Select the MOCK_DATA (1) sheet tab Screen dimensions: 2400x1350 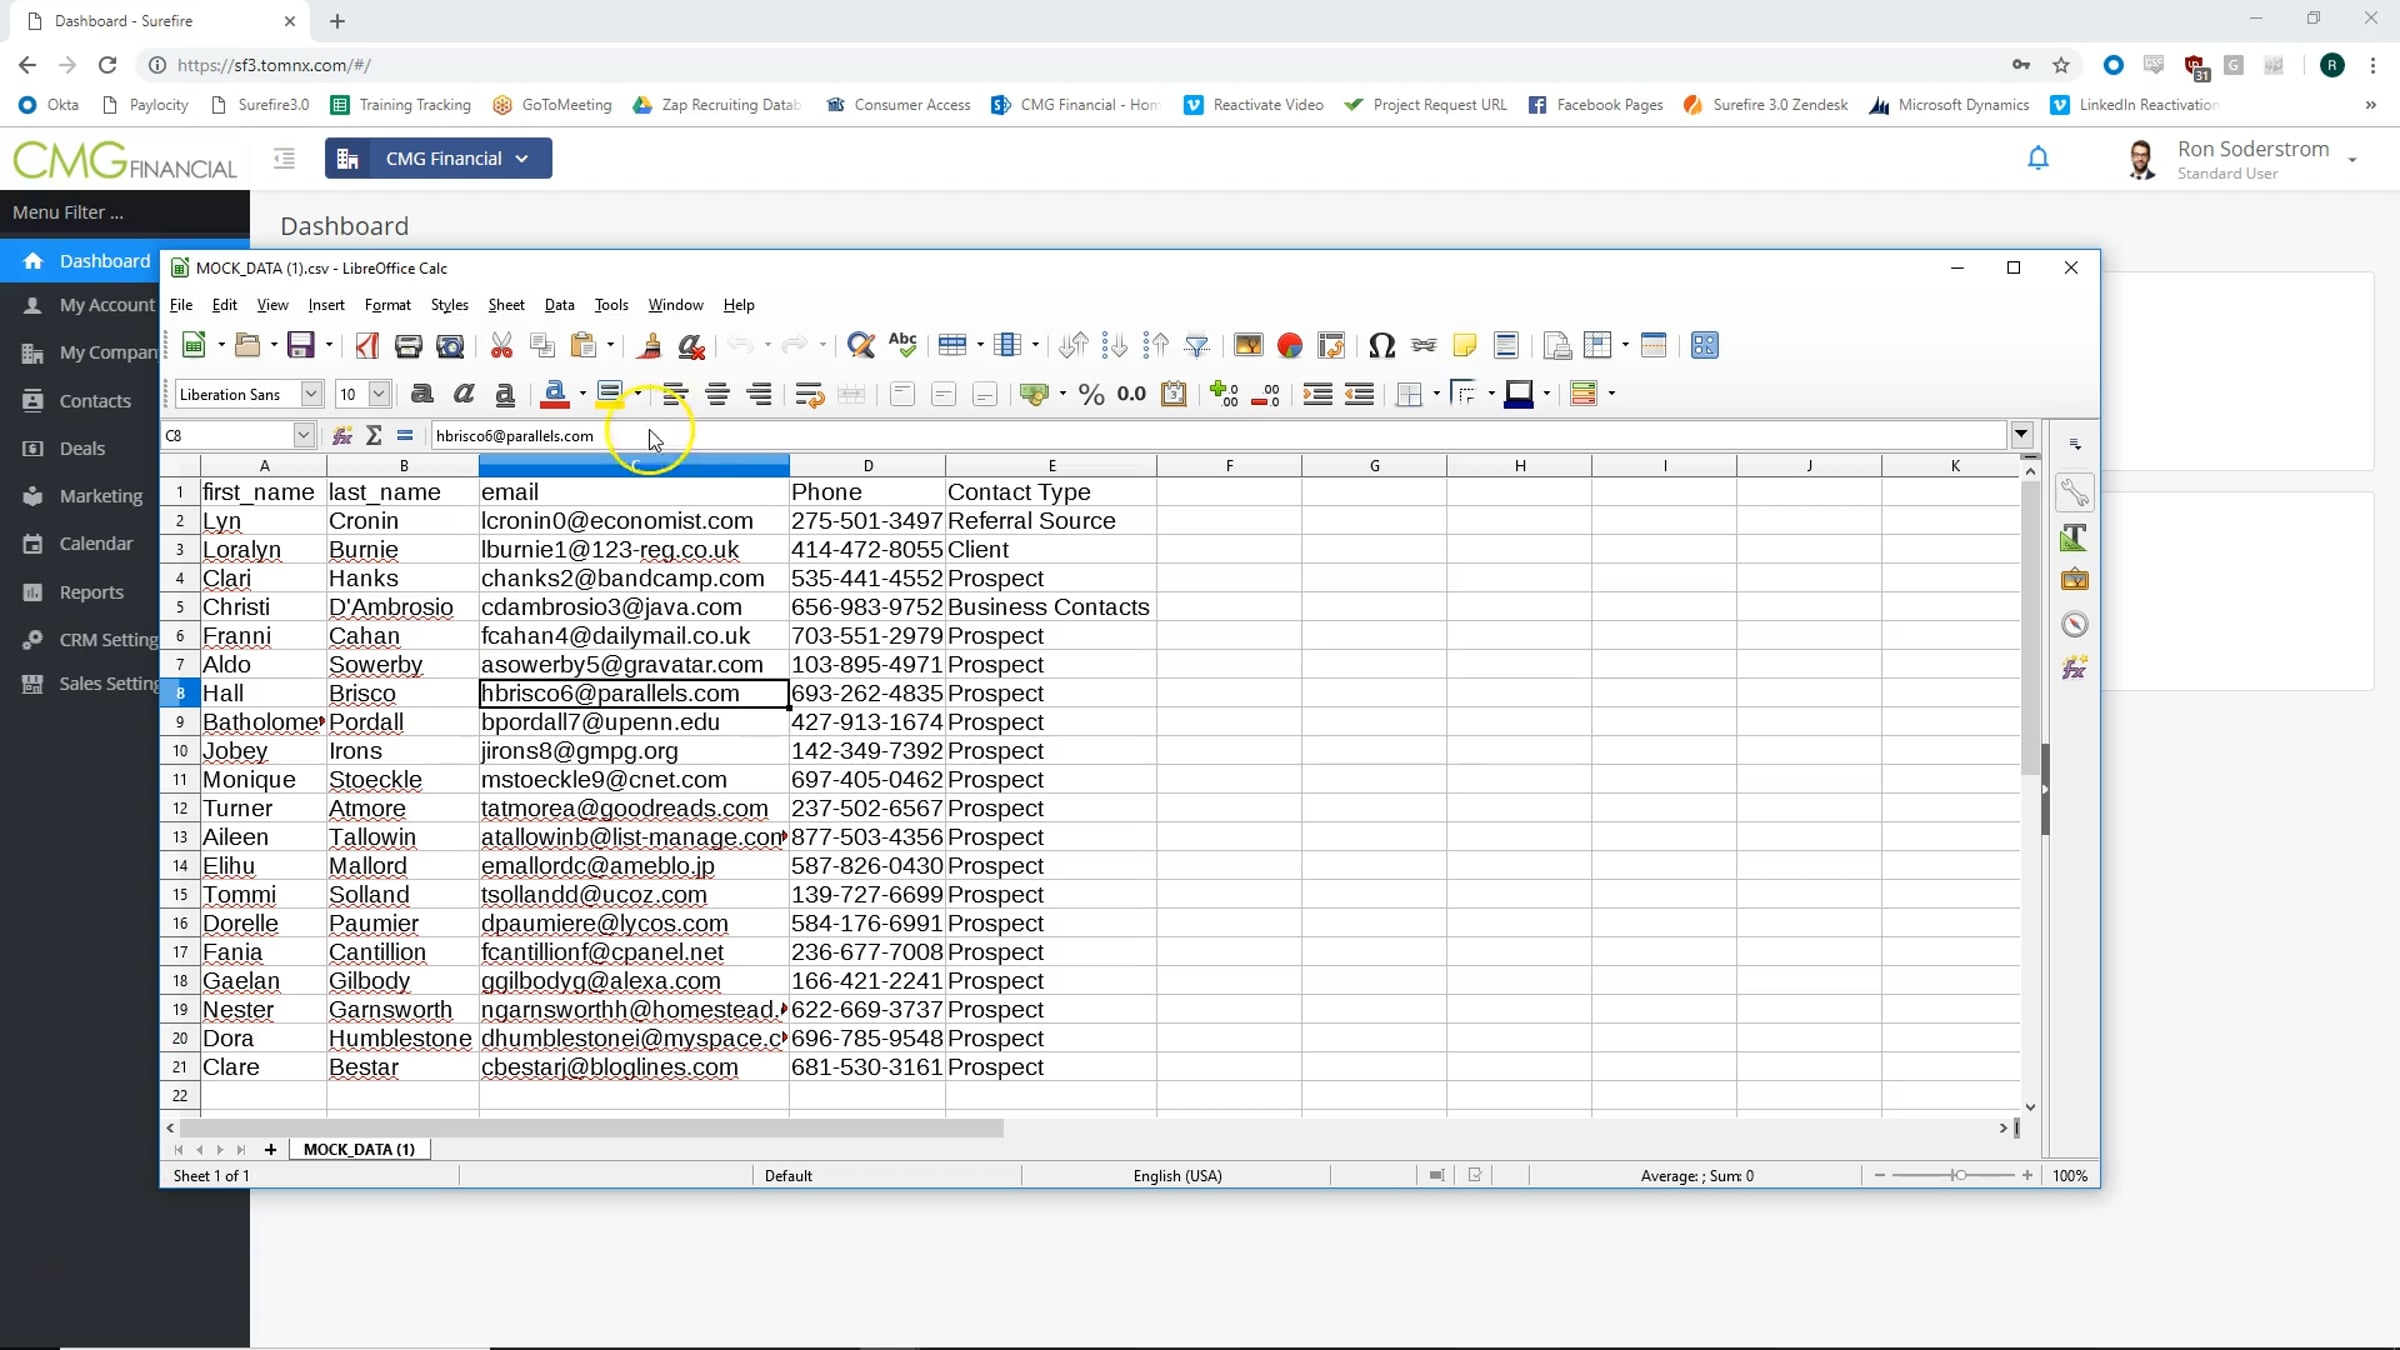tap(358, 1149)
